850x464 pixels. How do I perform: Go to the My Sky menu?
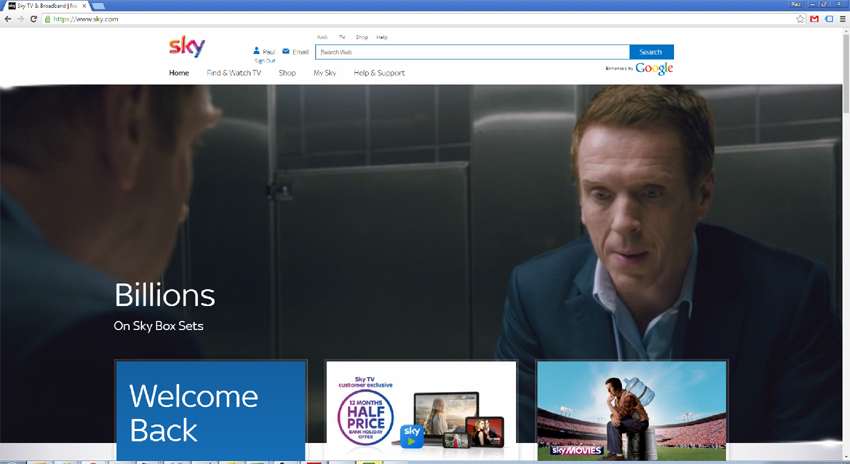(x=324, y=73)
